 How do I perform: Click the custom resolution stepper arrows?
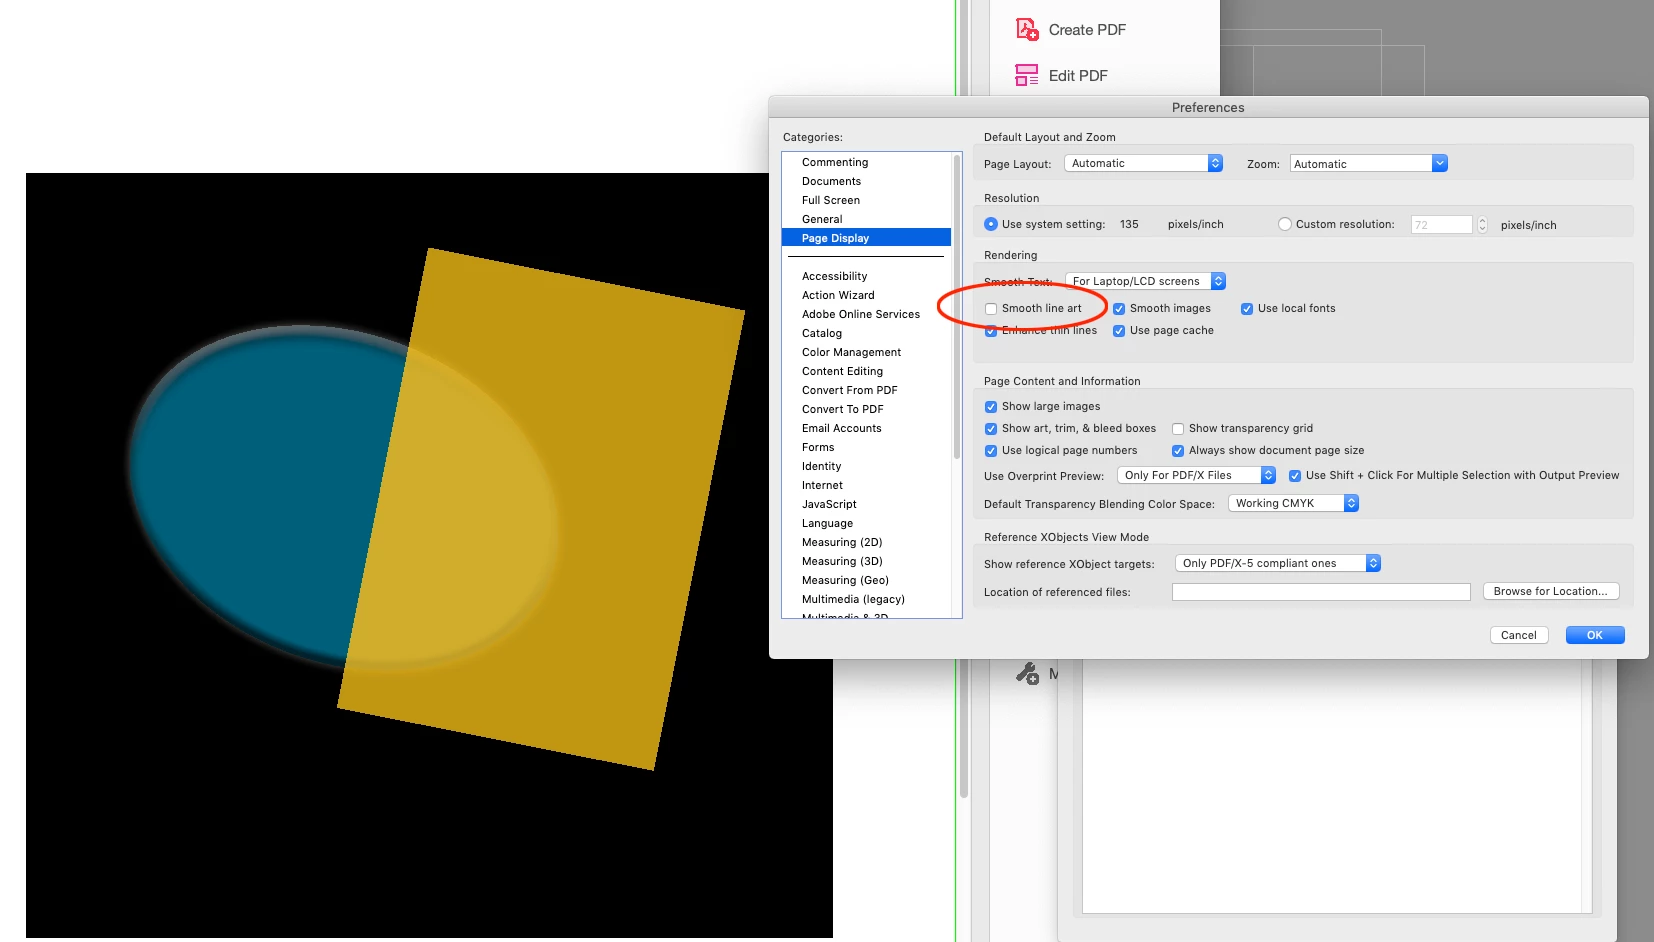(x=1482, y=225)
